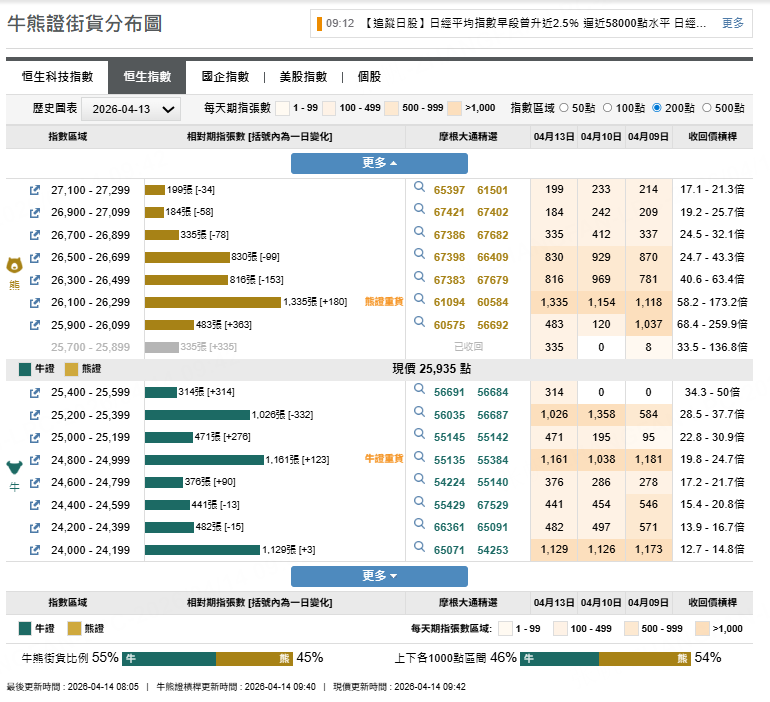Click search icon beside warrant 61094
Viewport: 770px width, 702px height.
tap(421, 302)
